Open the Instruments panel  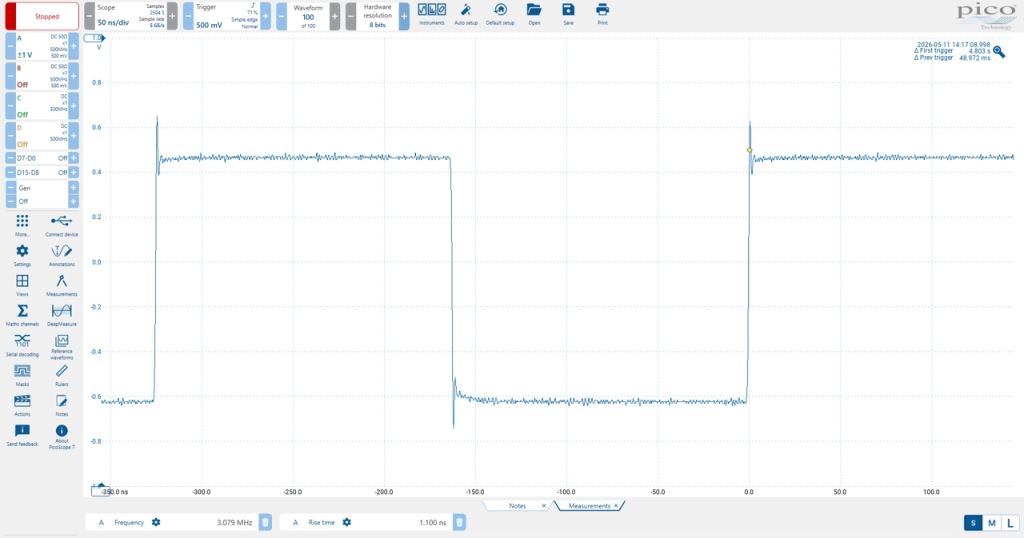point(432,14)
